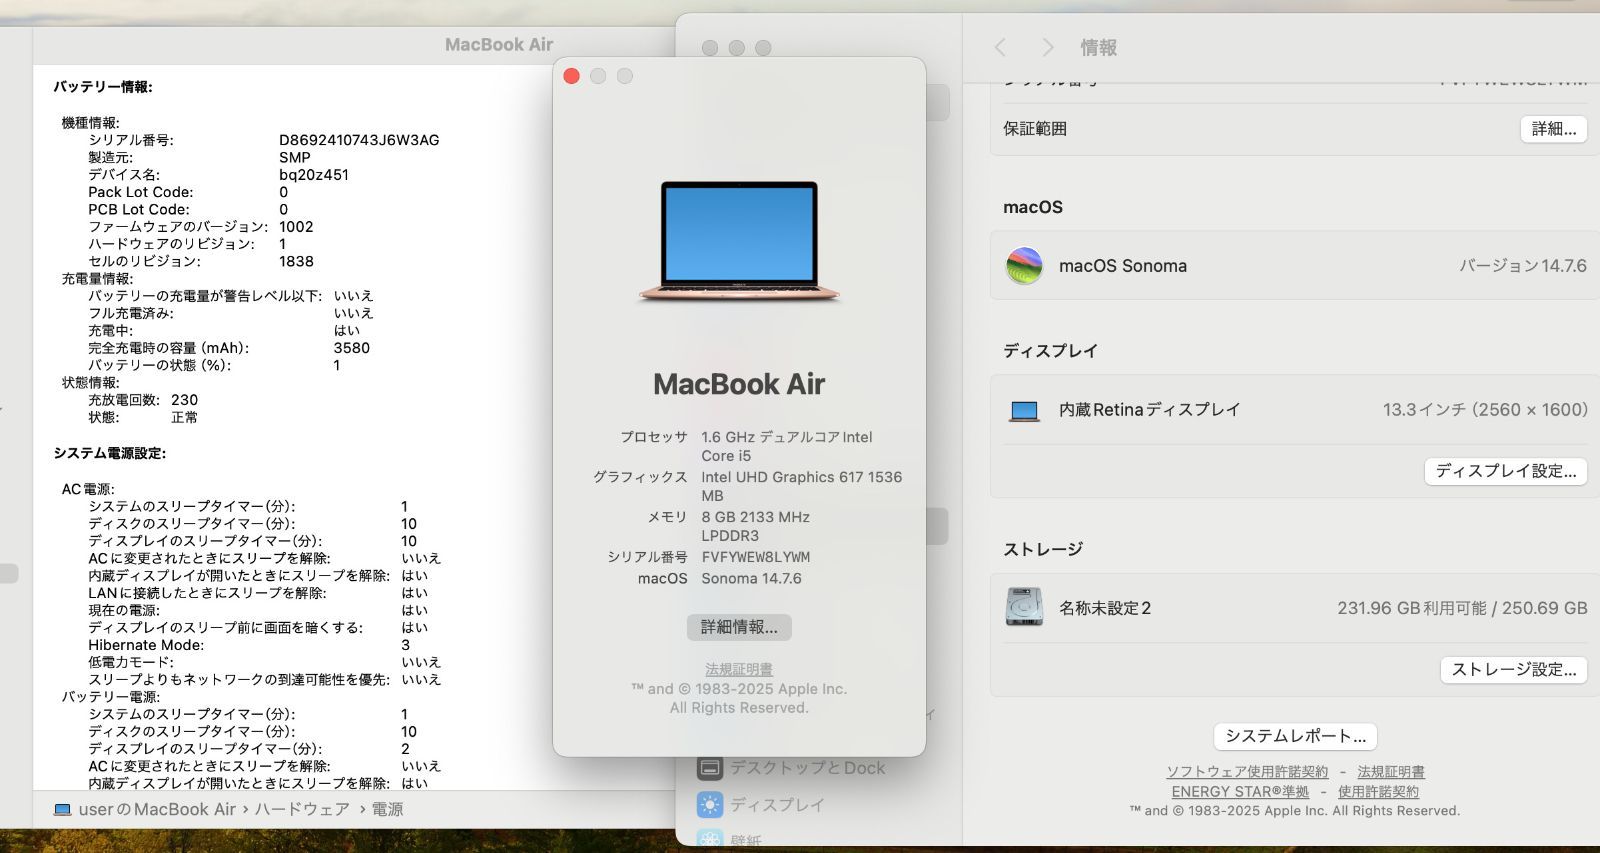The height and width of the screenshot is (853, 1600).
Task: Click the MacBook Air laptop image
Action: point(739,242)
